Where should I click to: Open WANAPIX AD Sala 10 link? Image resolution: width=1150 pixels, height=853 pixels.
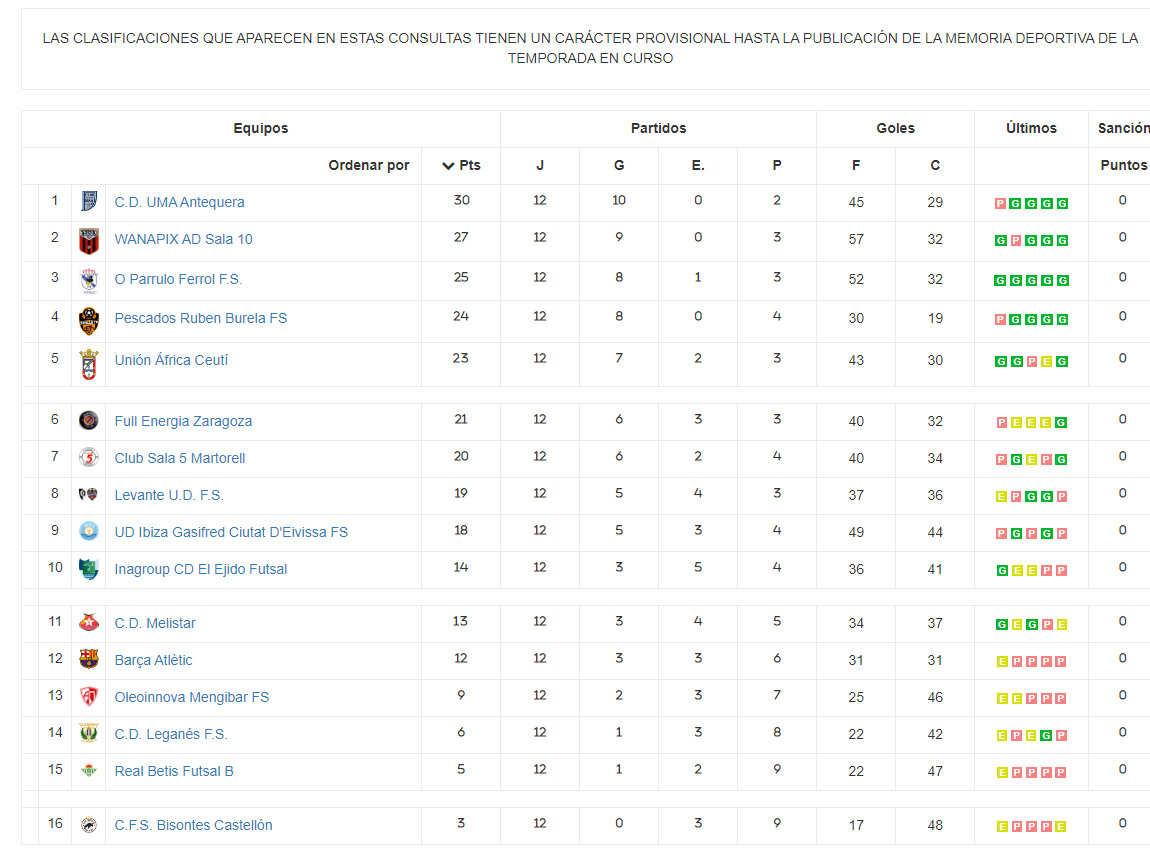183,239
